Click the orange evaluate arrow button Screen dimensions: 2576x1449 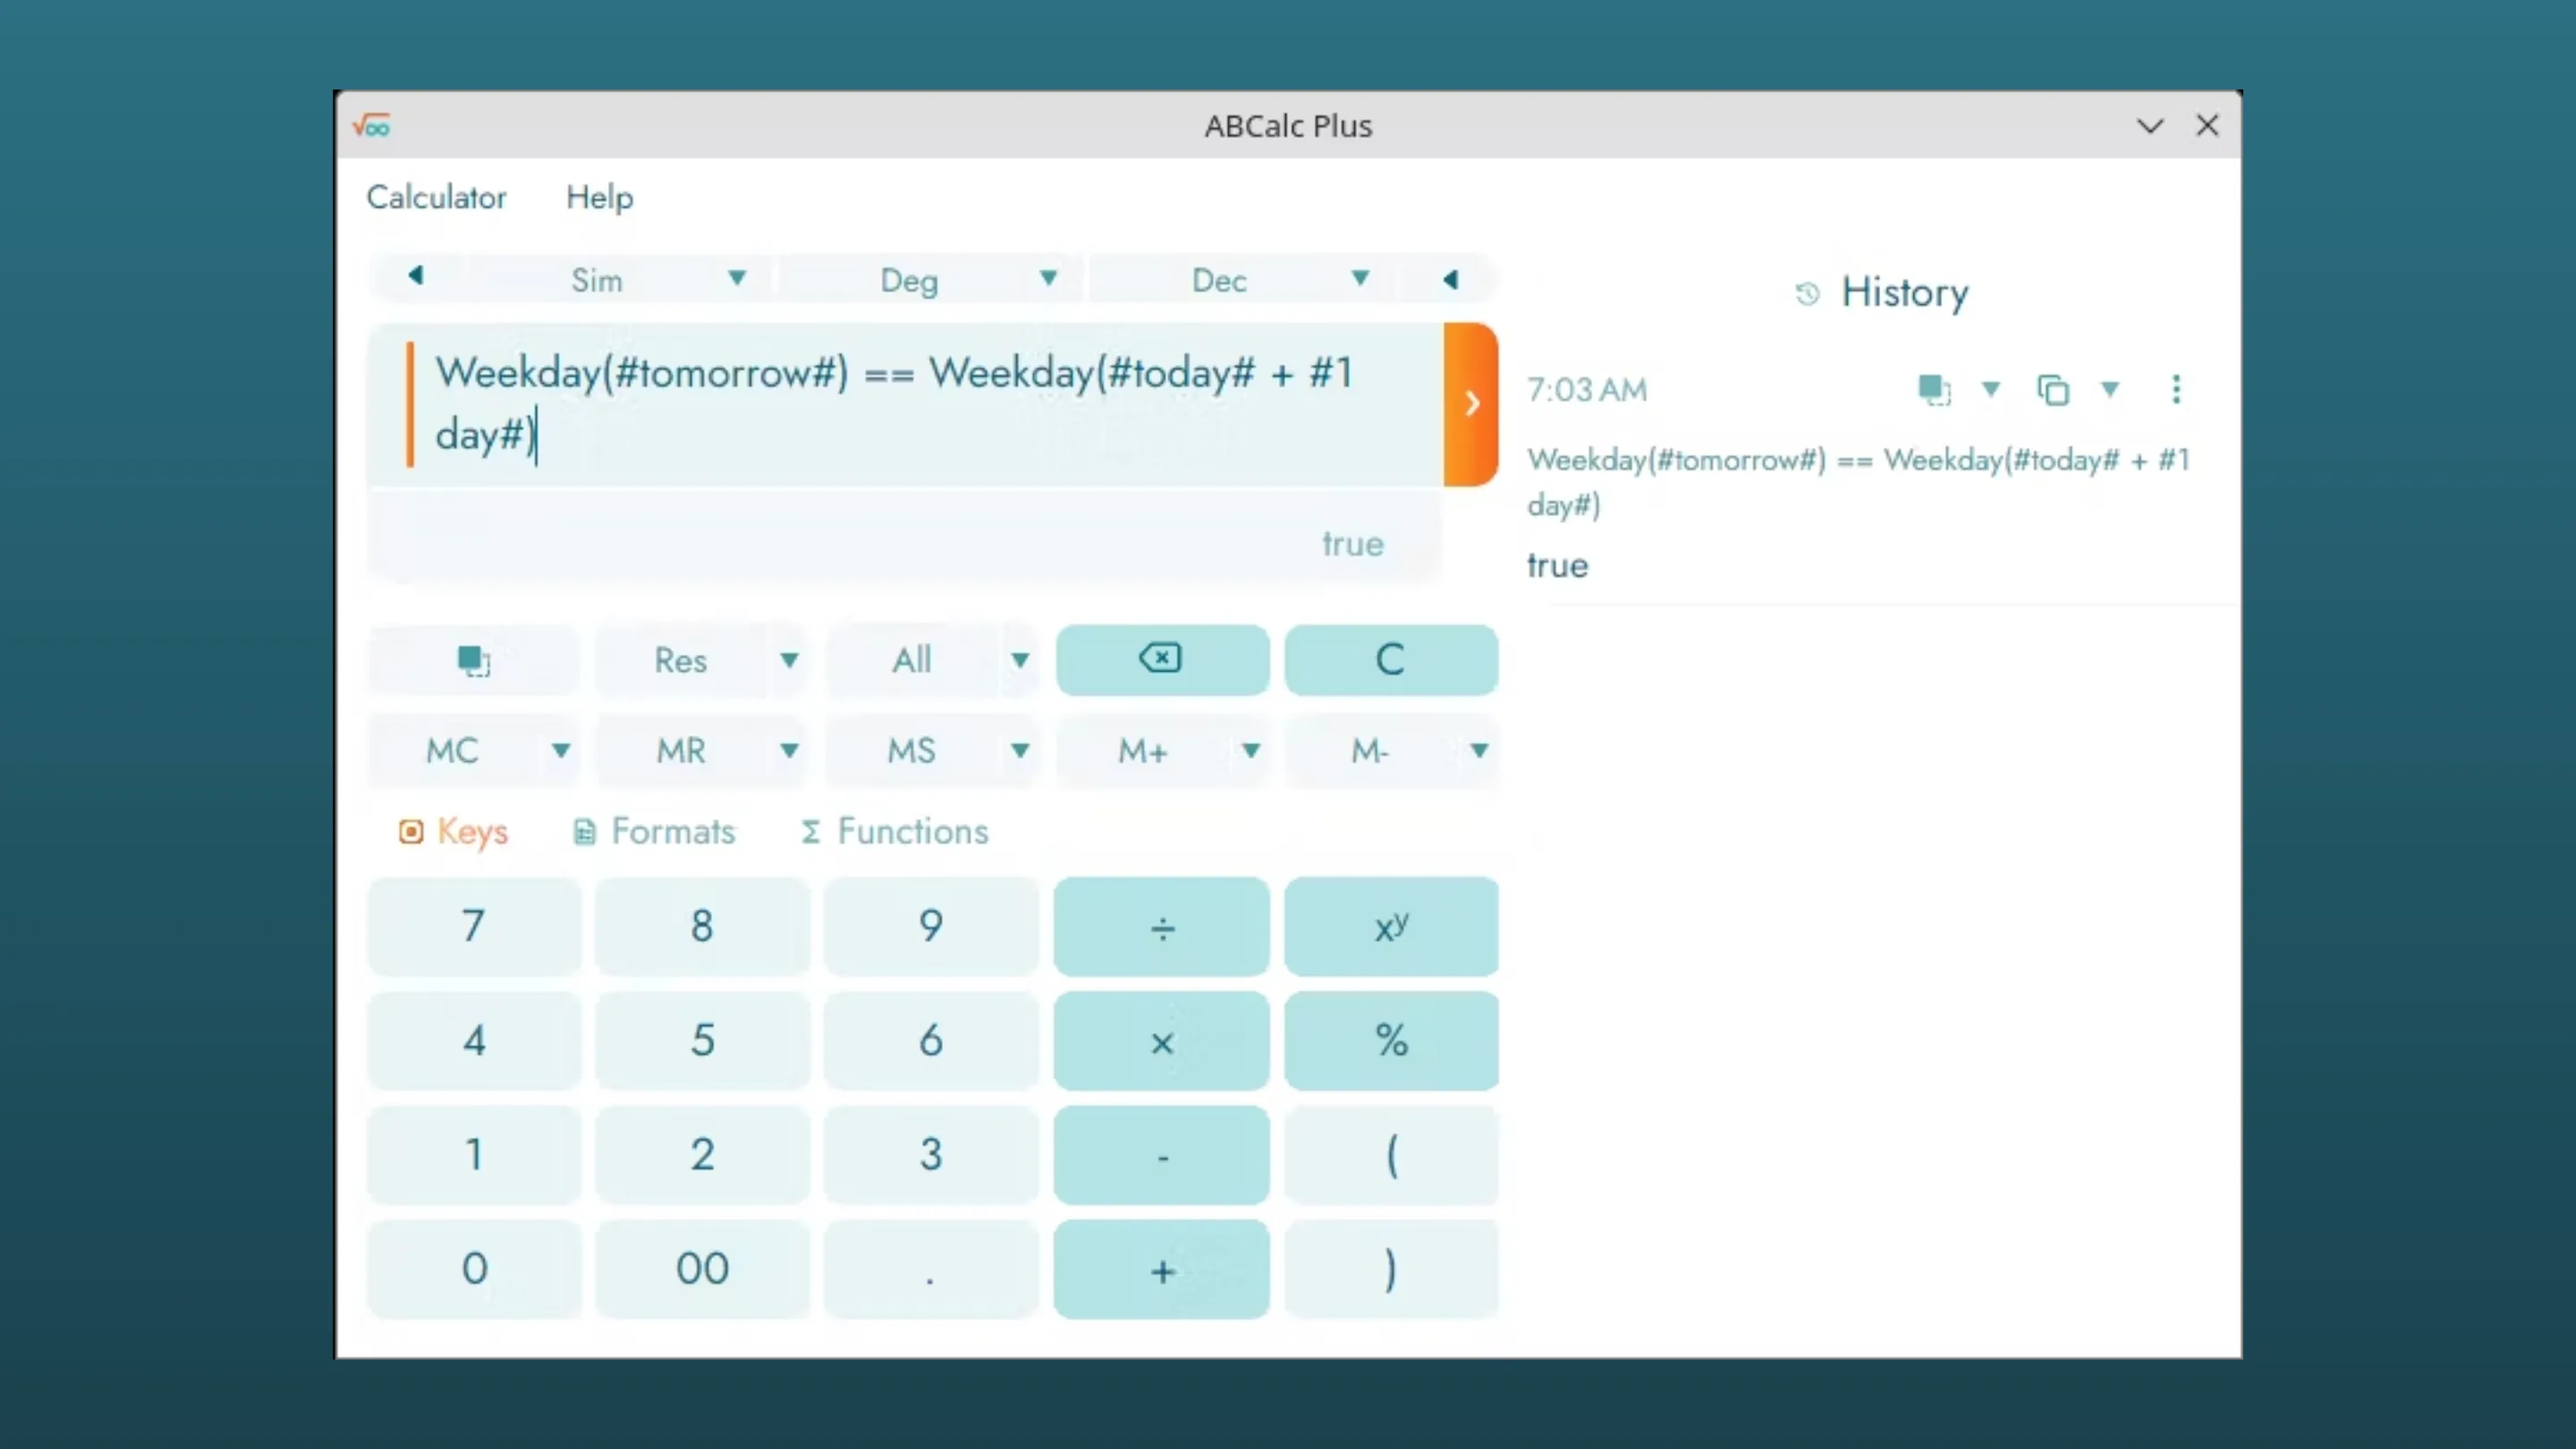(1471, 404)
